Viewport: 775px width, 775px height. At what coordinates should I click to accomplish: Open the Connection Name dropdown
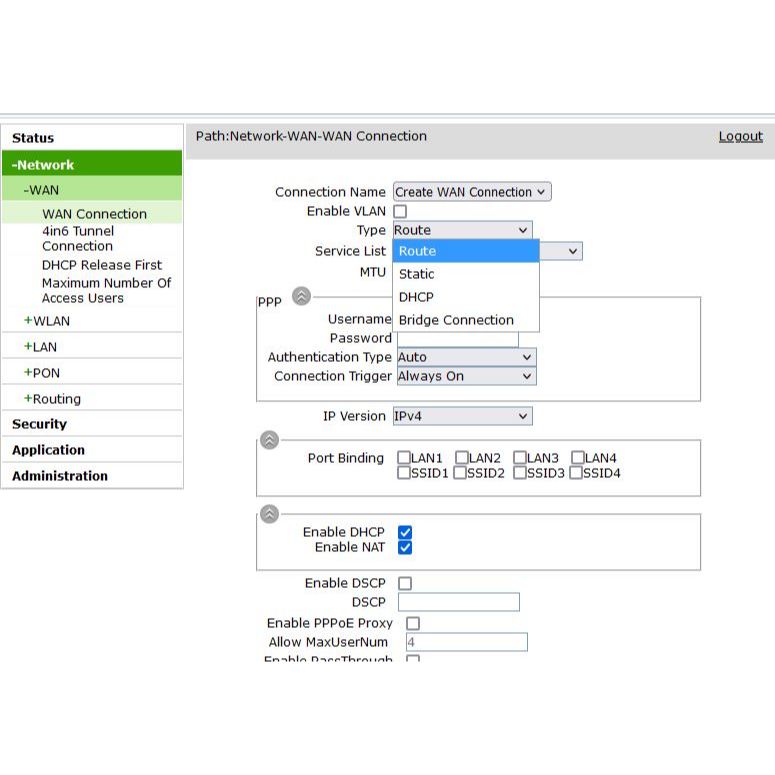(x=471, y=192)
